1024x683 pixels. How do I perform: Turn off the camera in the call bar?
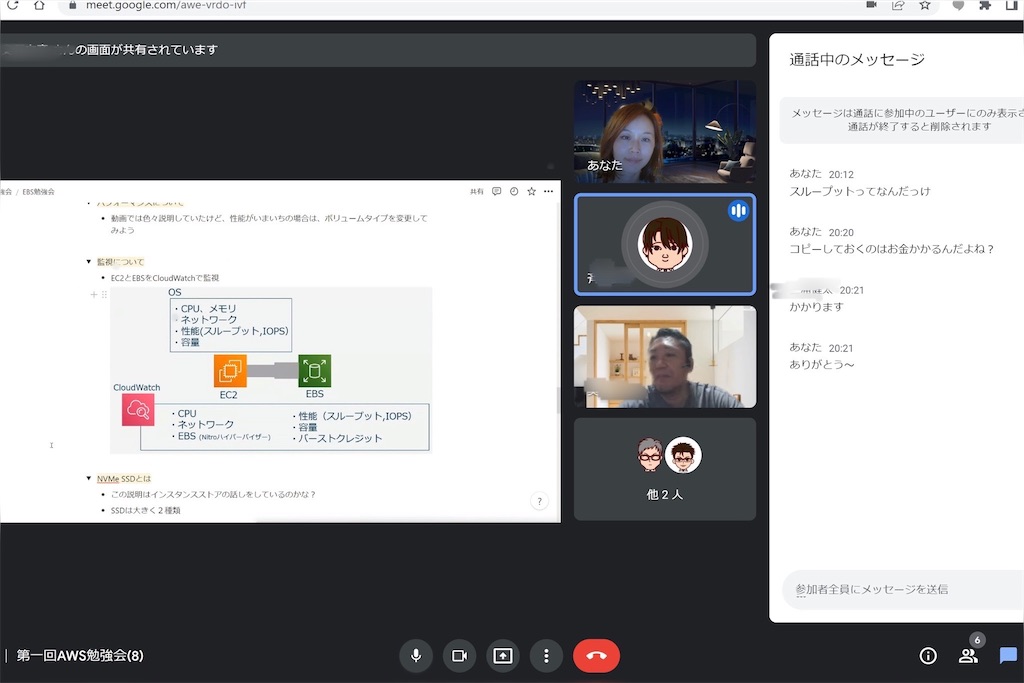[x=459, y=655]
